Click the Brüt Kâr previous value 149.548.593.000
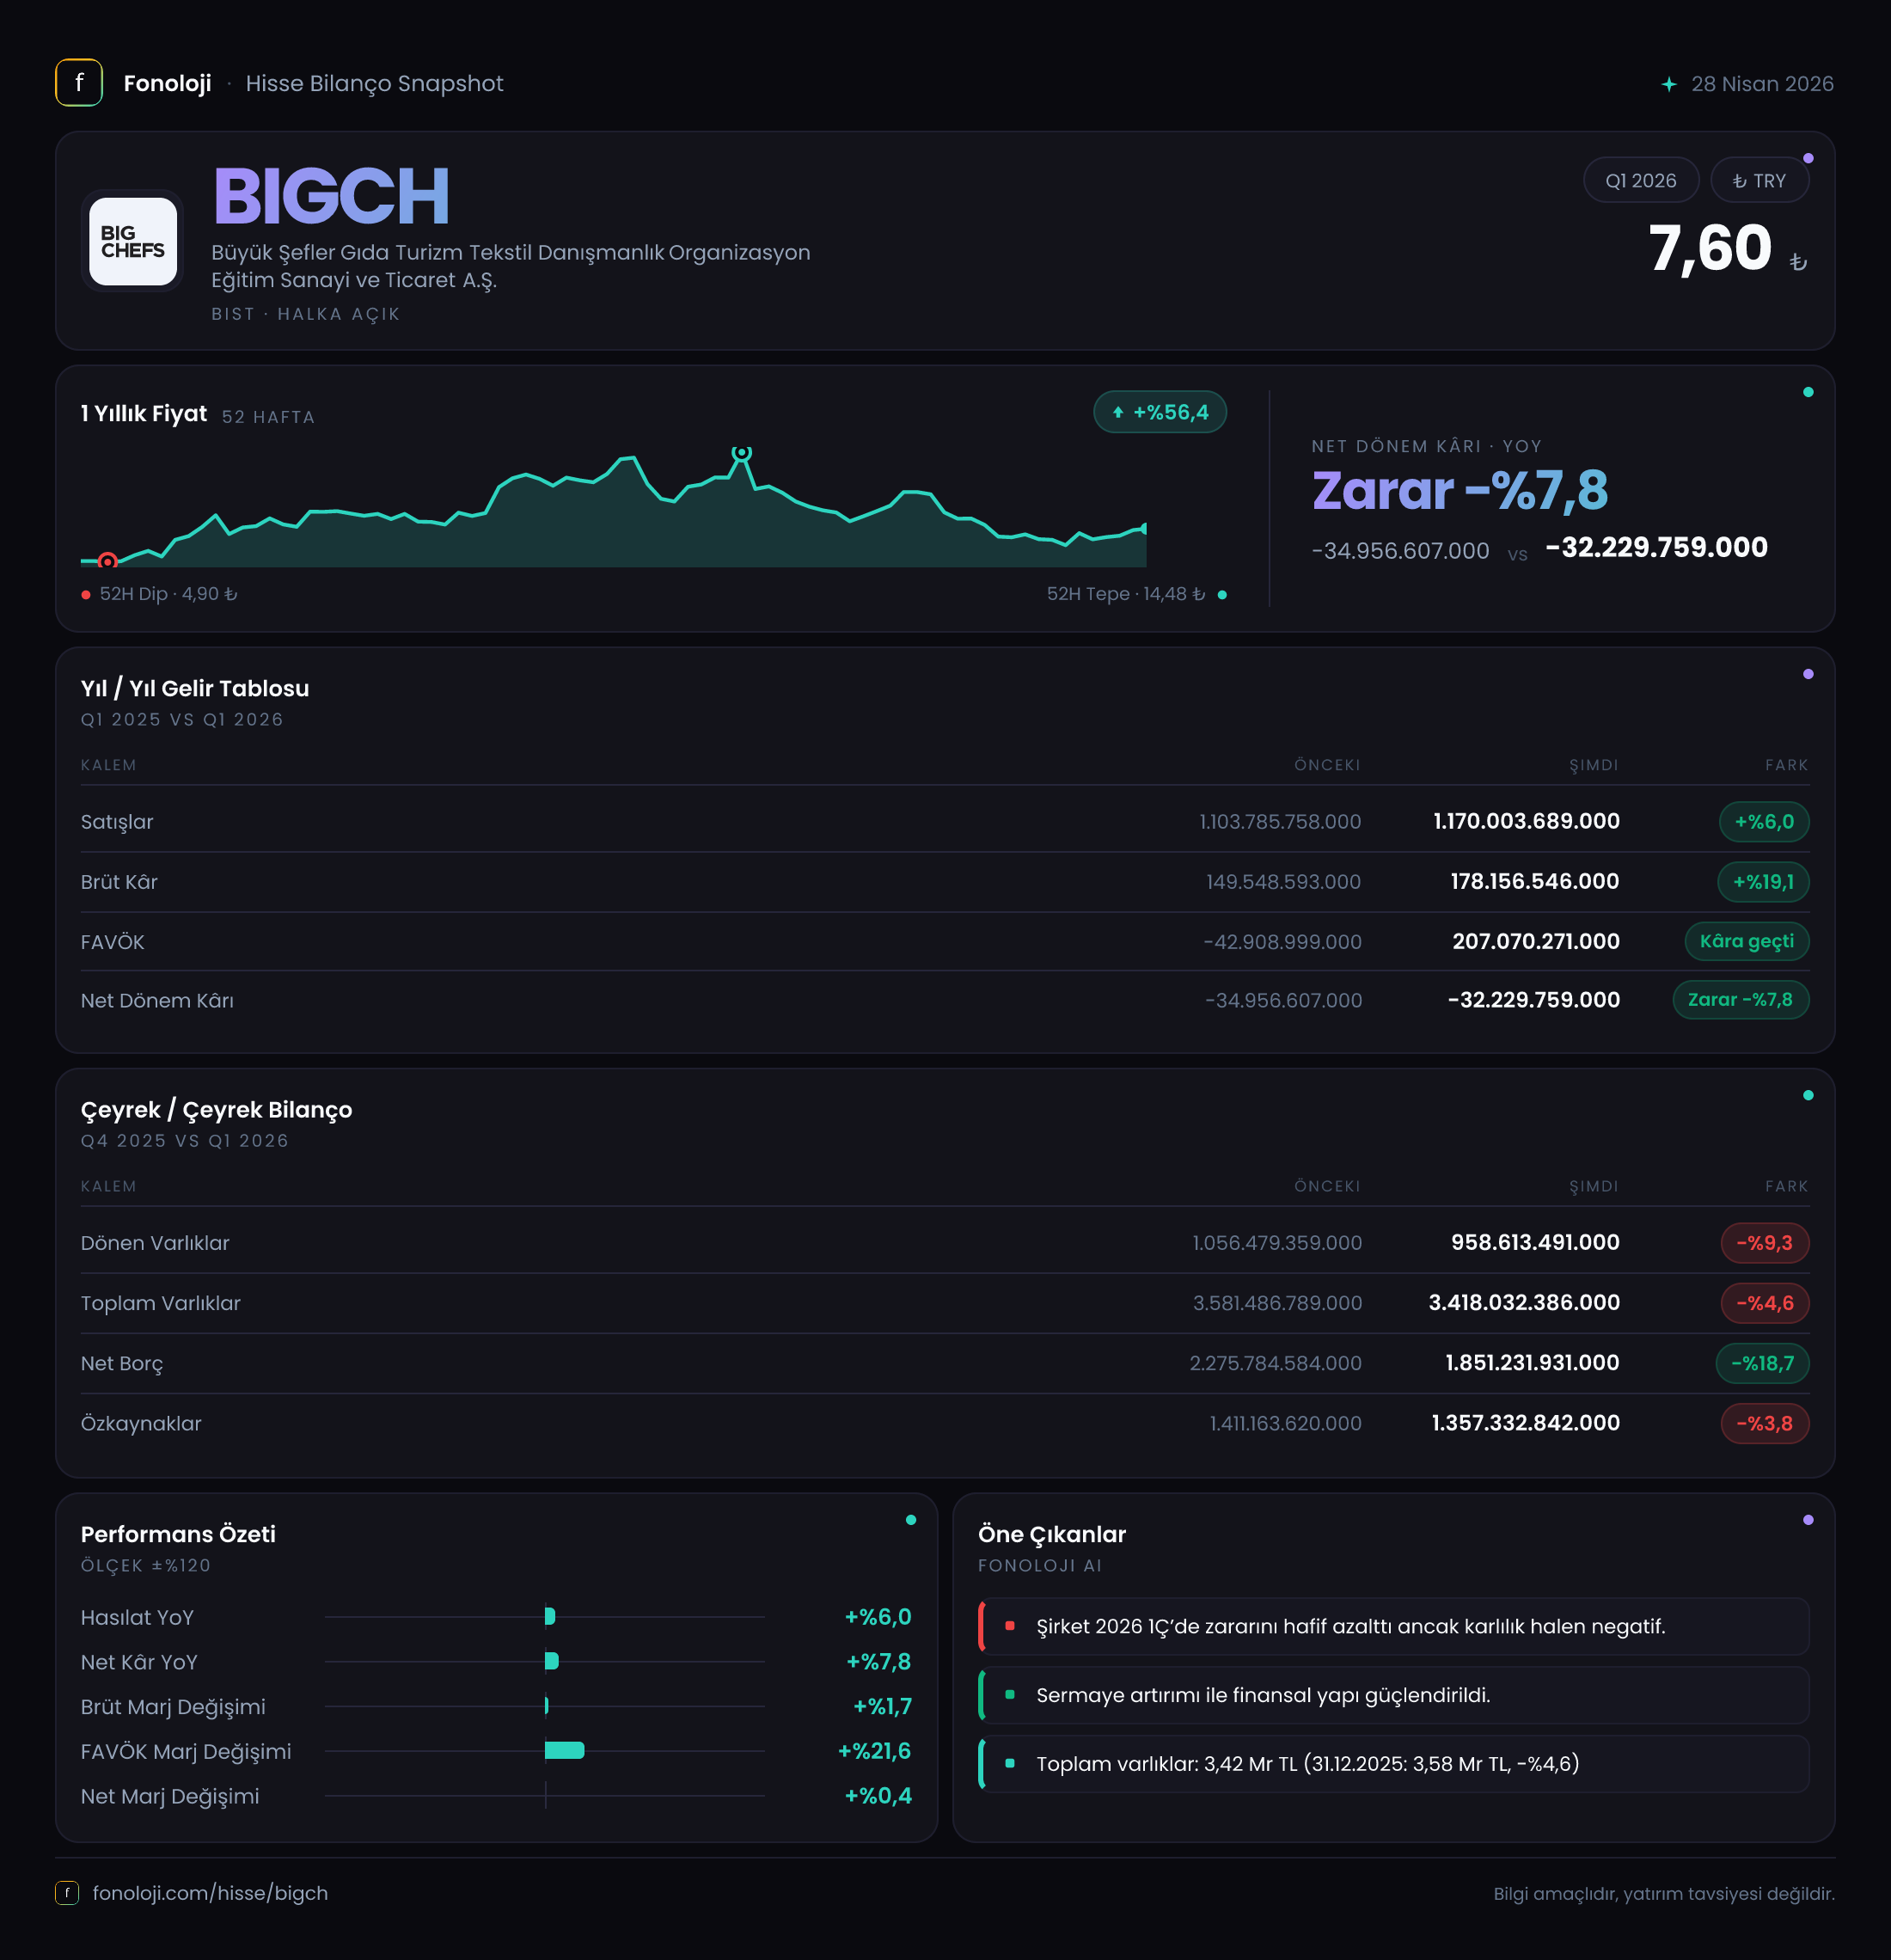This screenshot has height=1960, width=1891. (x=1283, y=882)
